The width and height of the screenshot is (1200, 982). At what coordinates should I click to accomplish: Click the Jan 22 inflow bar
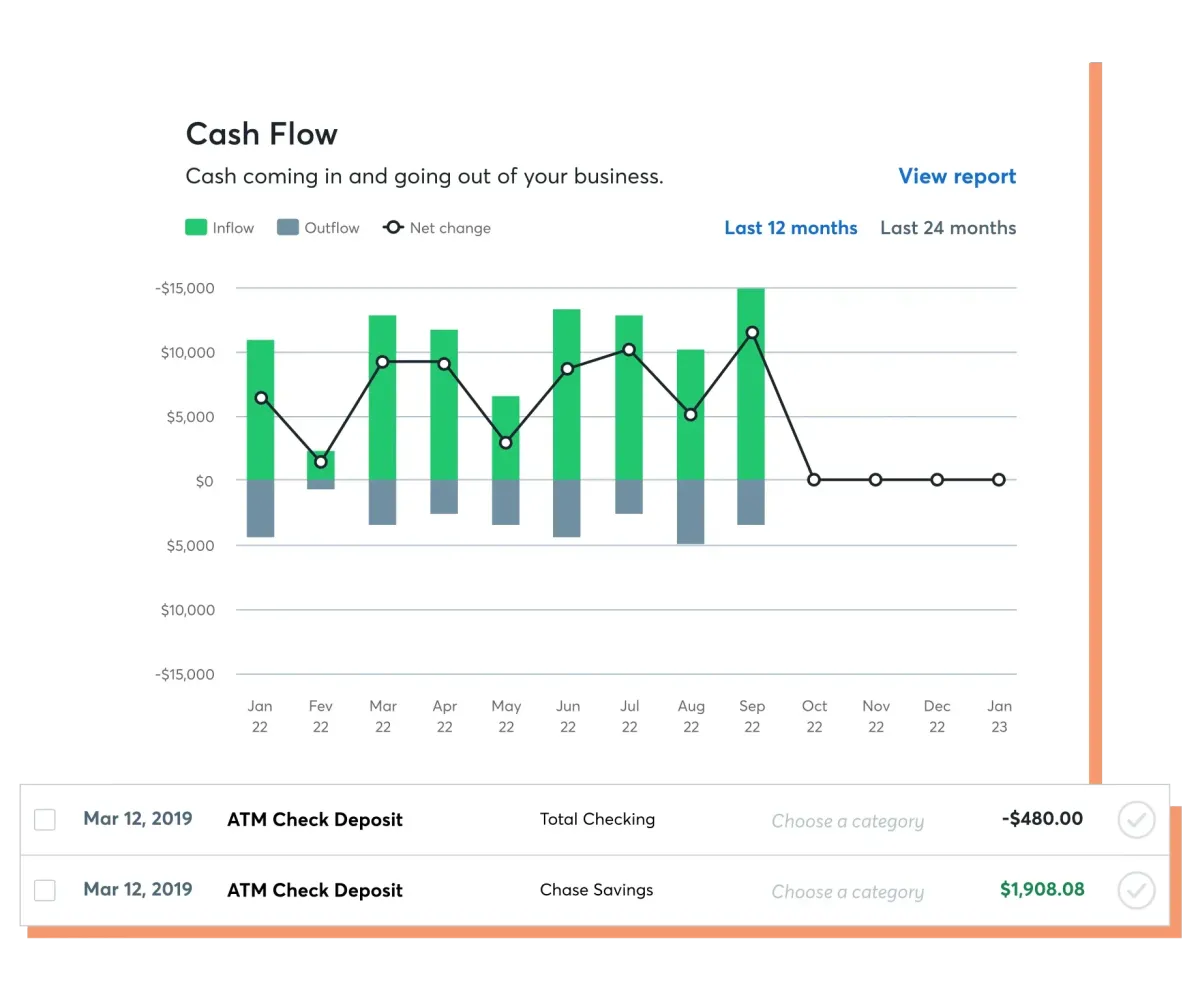click(x=261, y=410)
